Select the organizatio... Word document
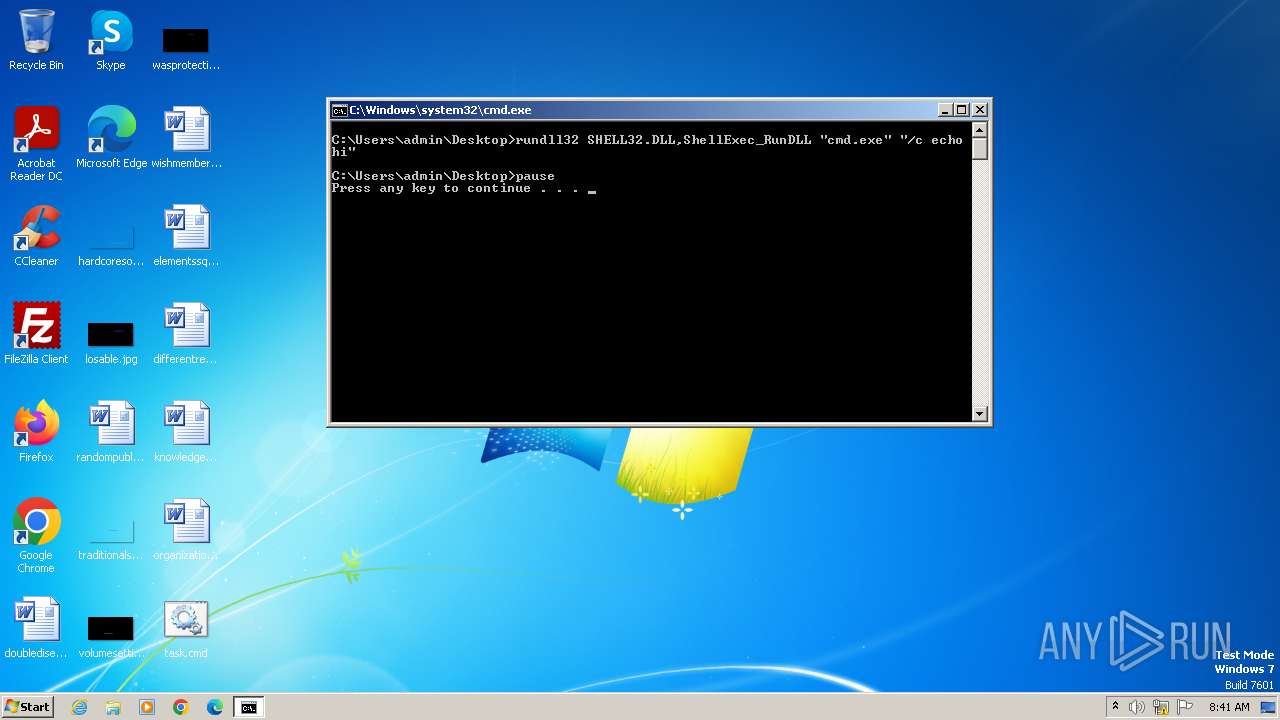This screenshot has height=720, width=1280. coord(186,530)
